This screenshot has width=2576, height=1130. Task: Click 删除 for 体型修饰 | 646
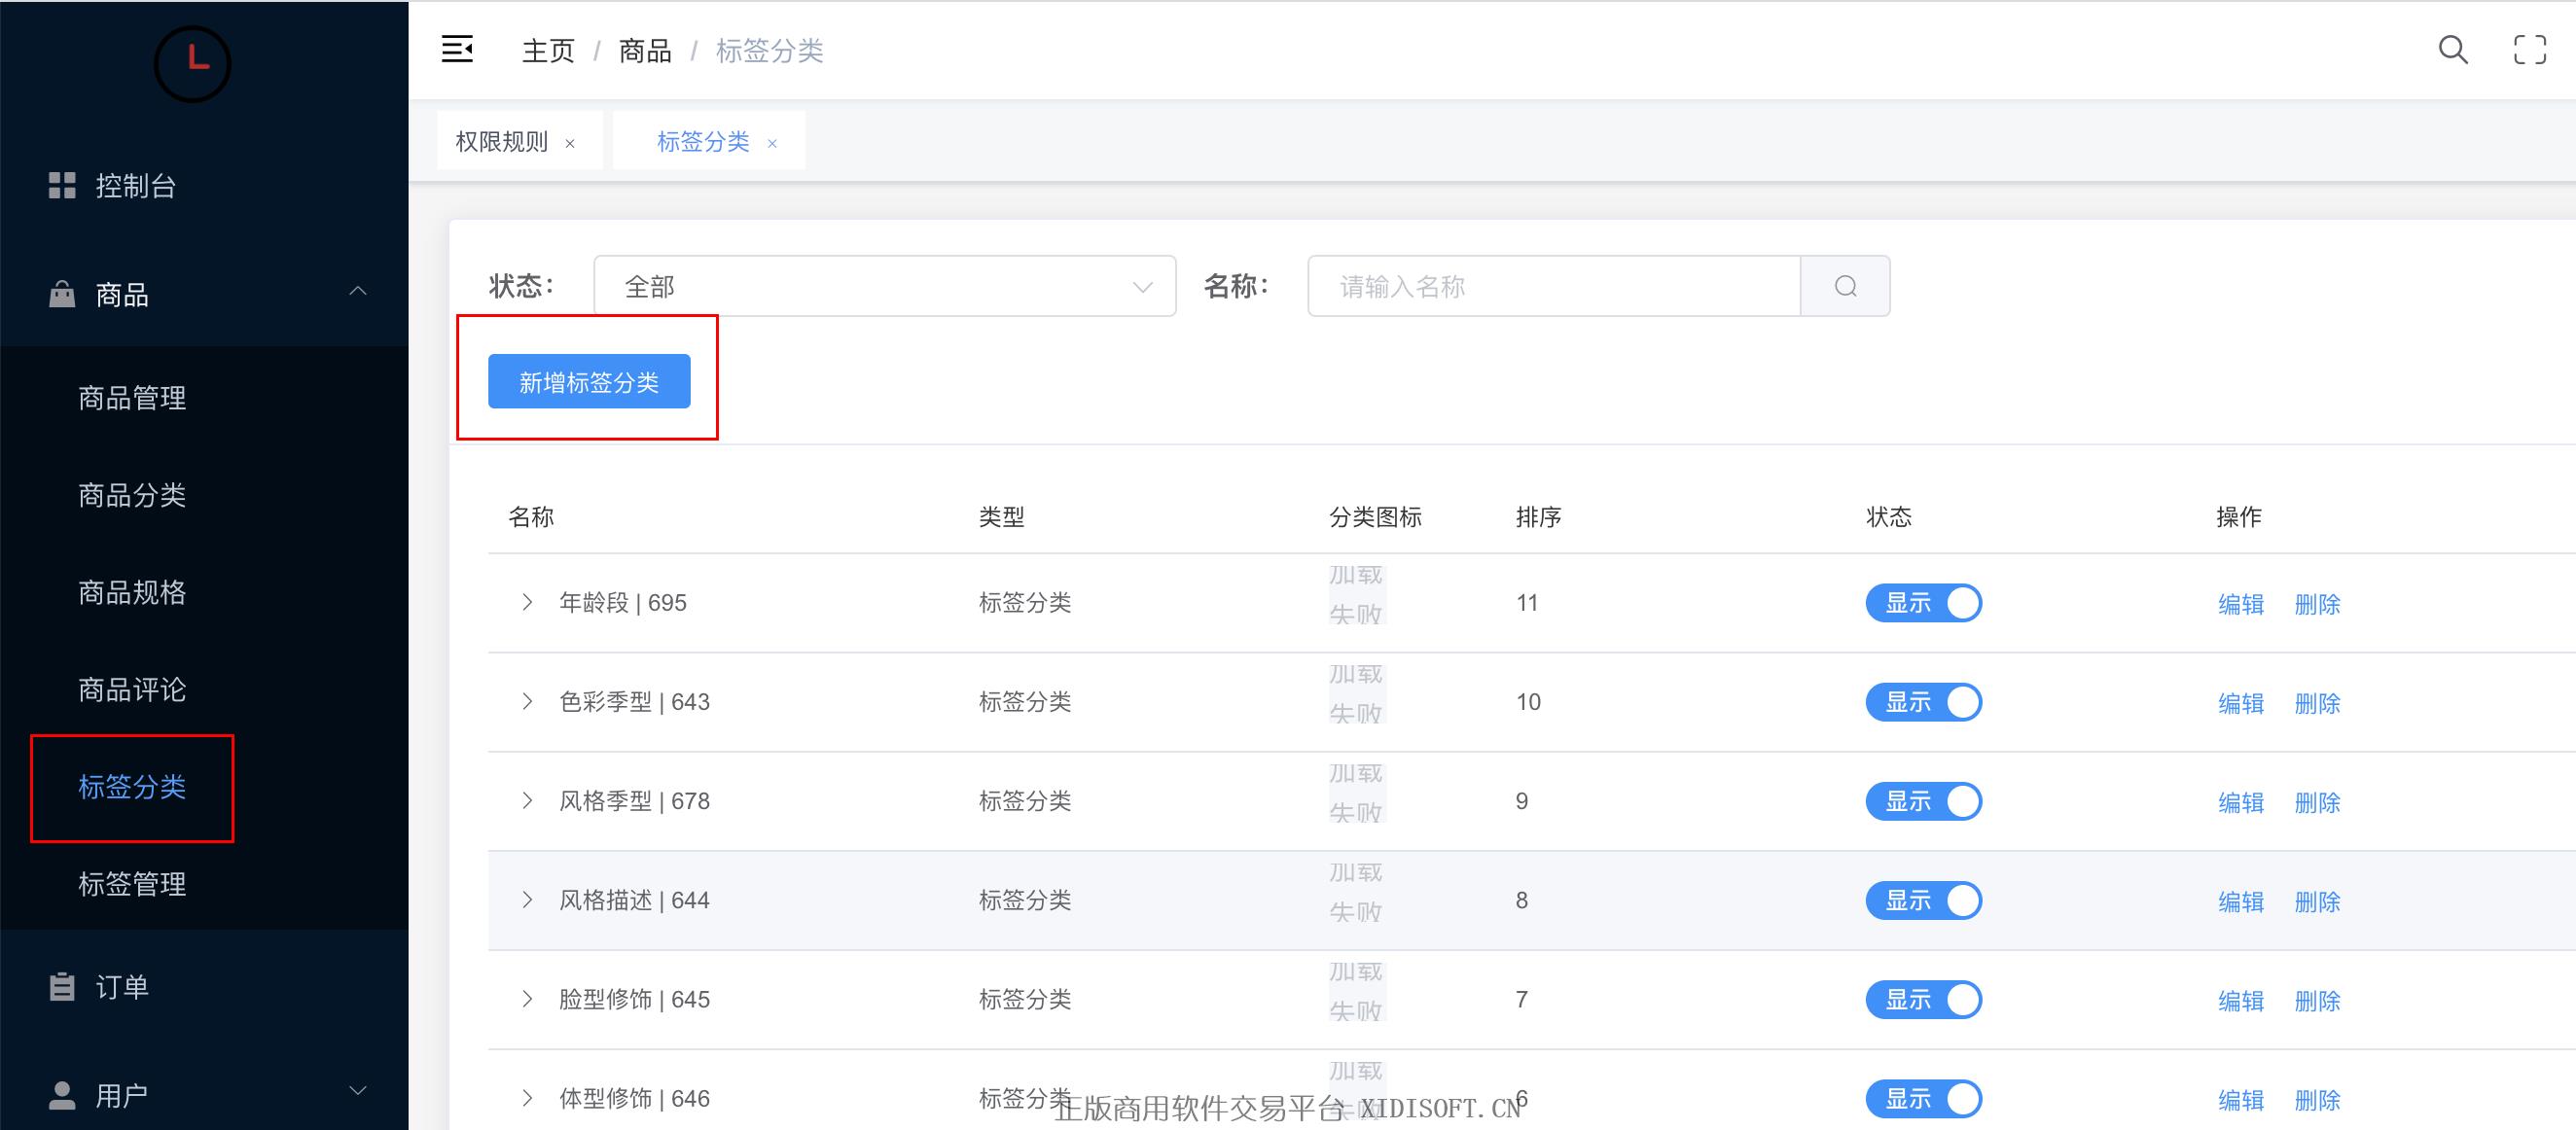coord(2317,1099)
